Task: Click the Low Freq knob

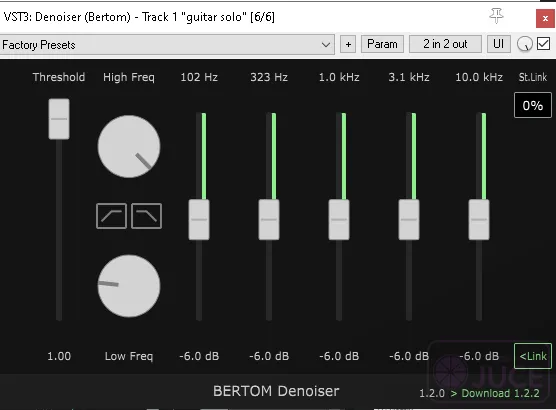Action: pyautogui.click(x=129, y=286)
